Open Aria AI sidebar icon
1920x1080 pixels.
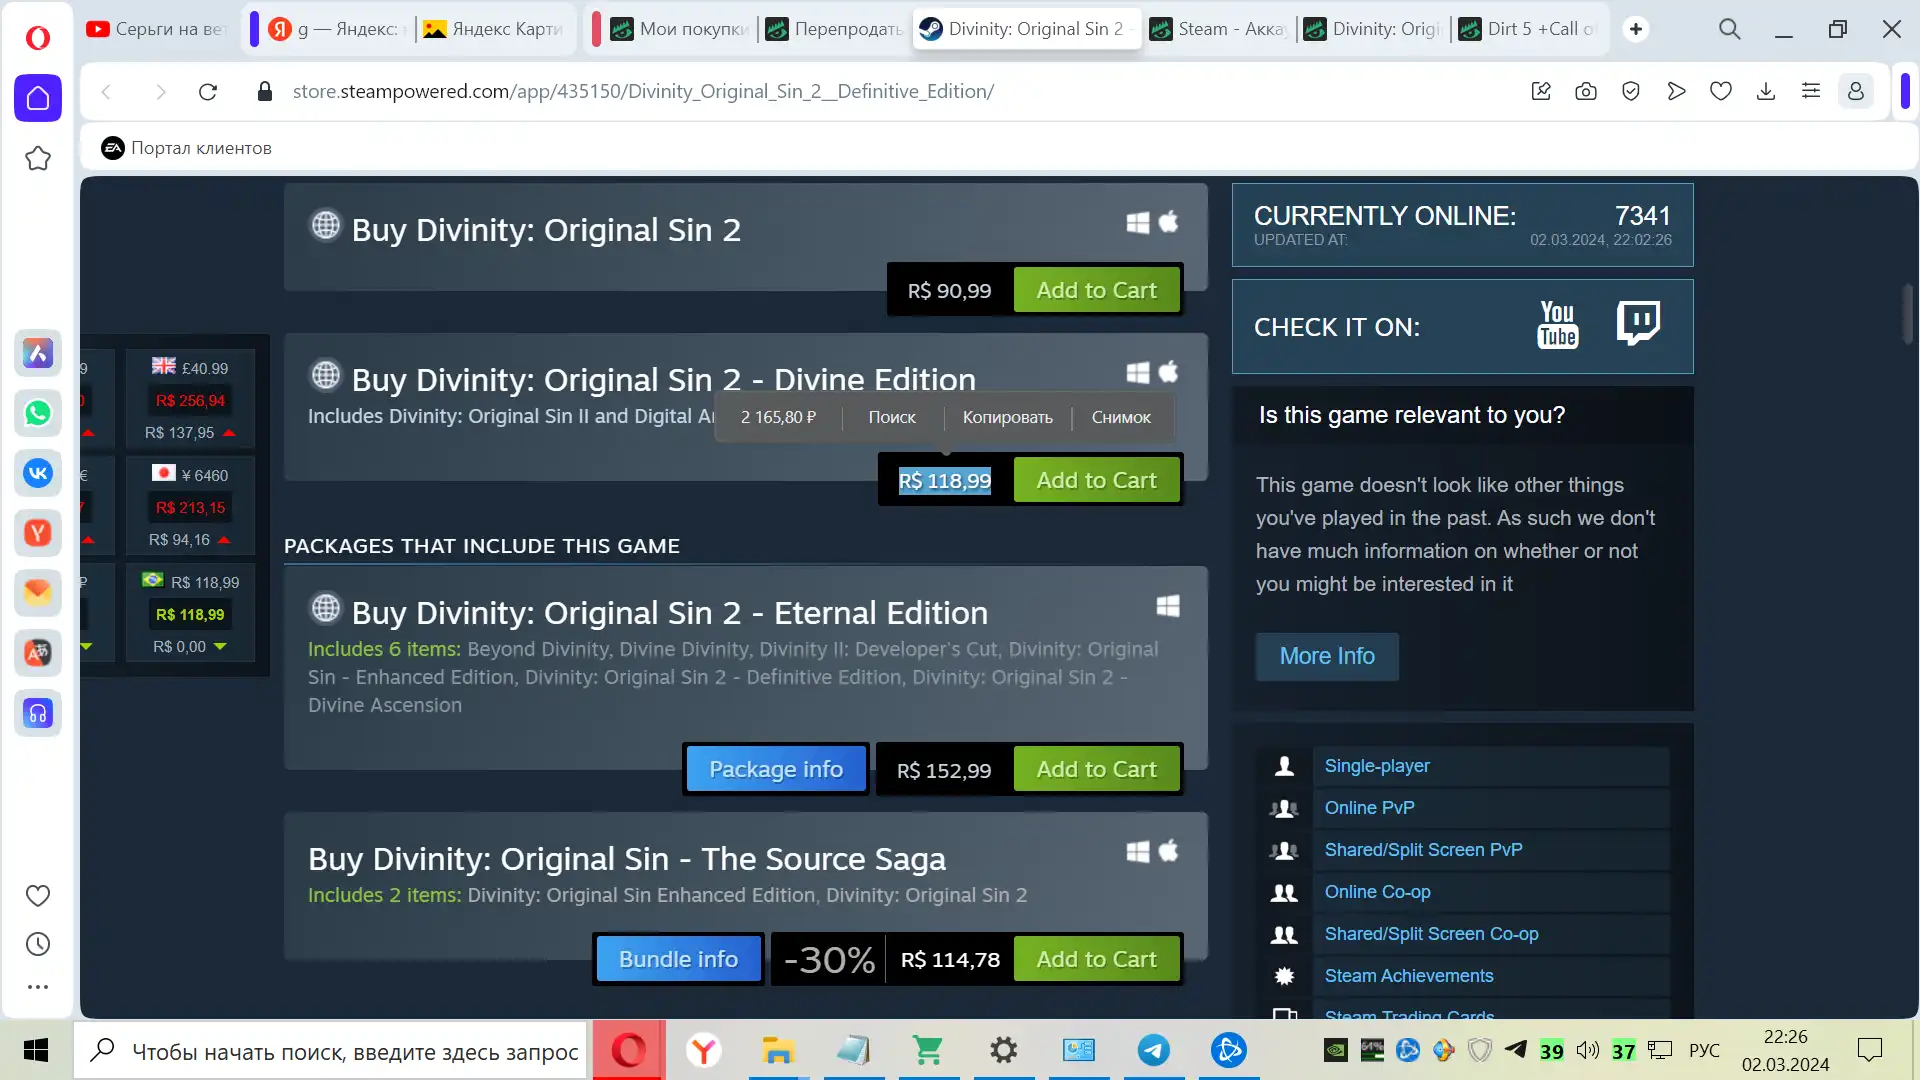(x=38, y=353)
